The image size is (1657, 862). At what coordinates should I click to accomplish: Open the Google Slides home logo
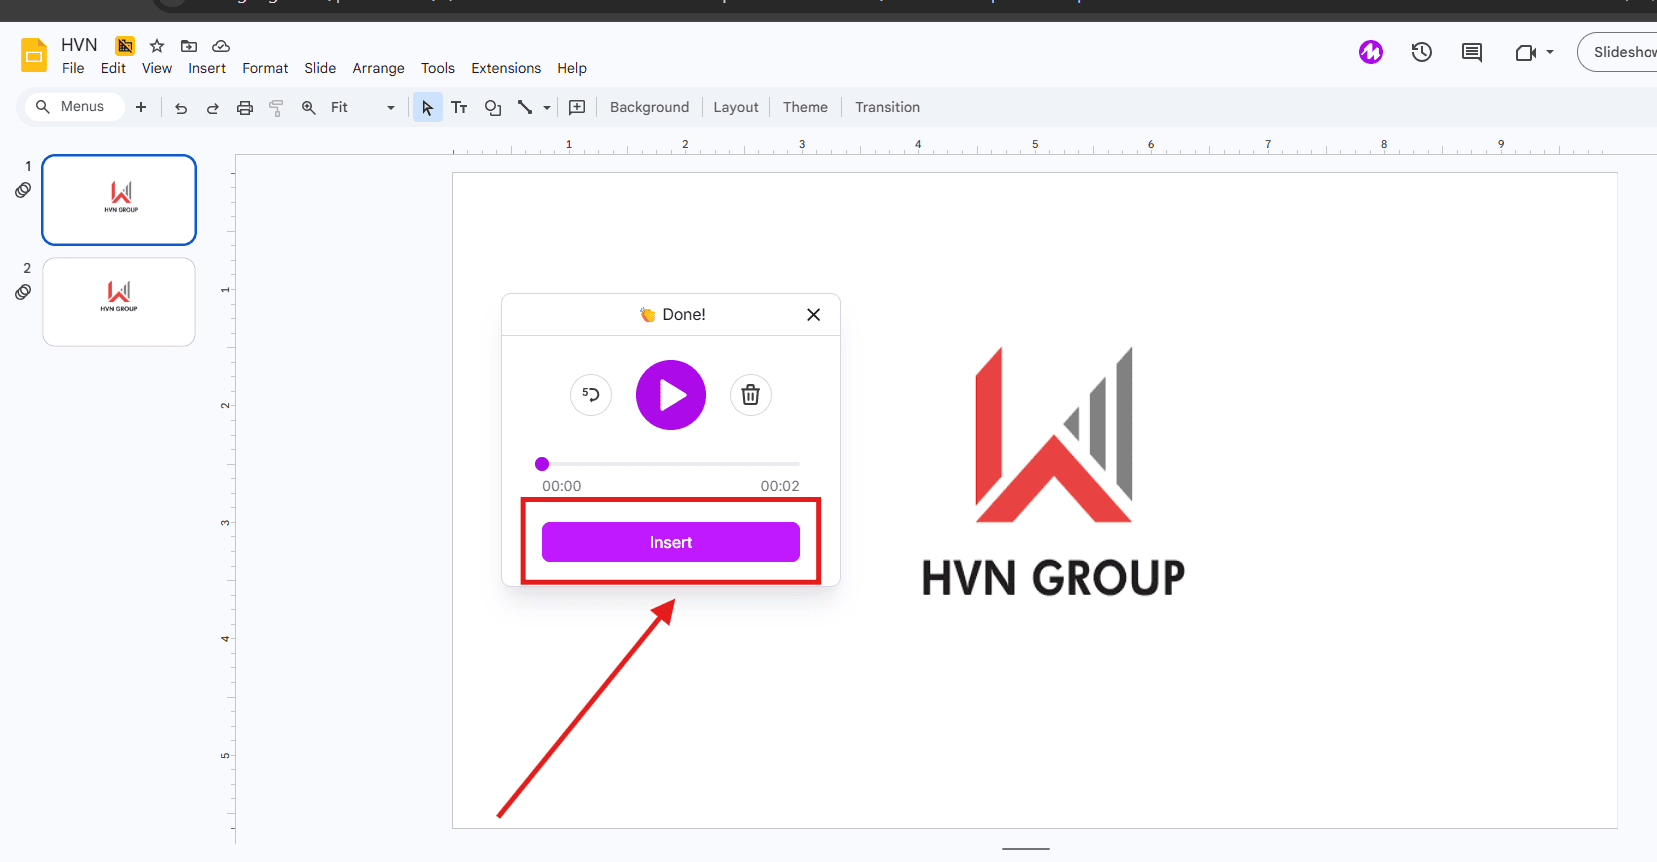tap(34, 55)
